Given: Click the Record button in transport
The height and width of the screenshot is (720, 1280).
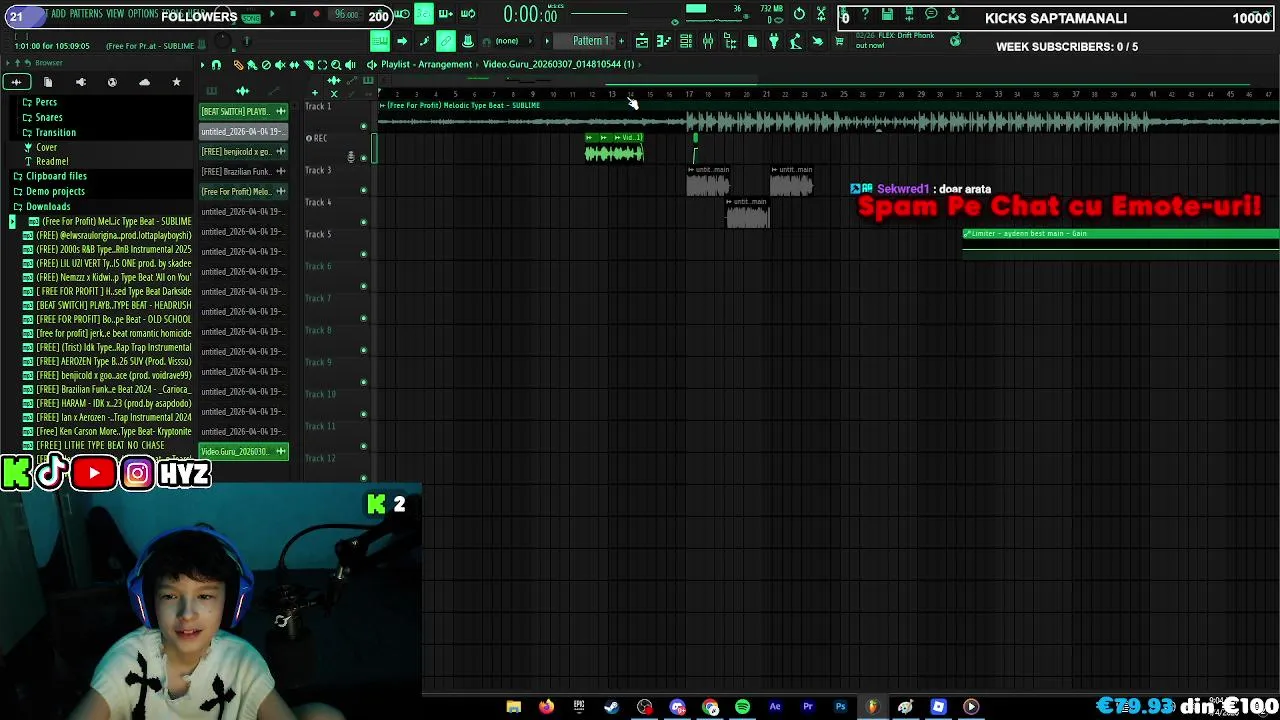Looking at the screenshot, I should [316, 15].
